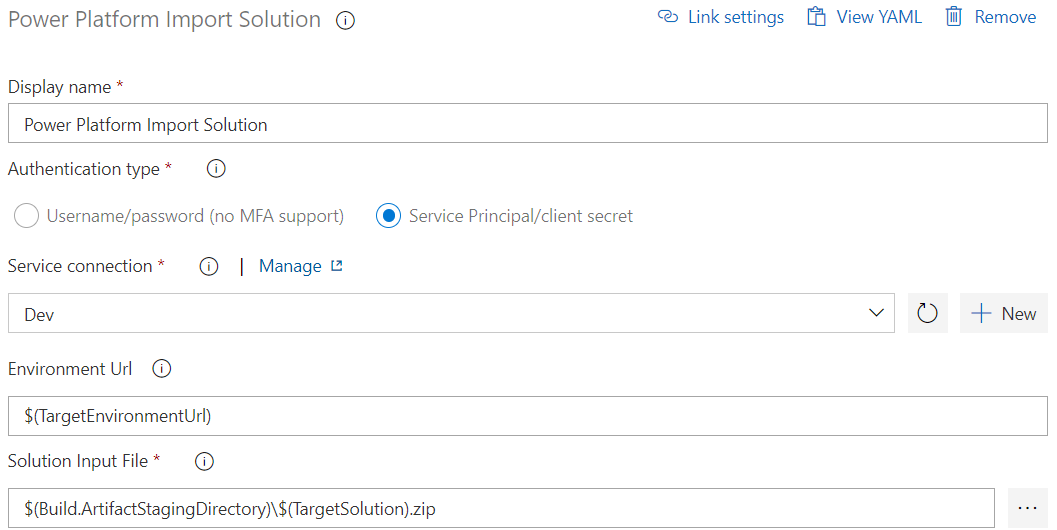Edit the Solution Input File path
This screenshot has width=1057, height=530.
pos(502,508)
